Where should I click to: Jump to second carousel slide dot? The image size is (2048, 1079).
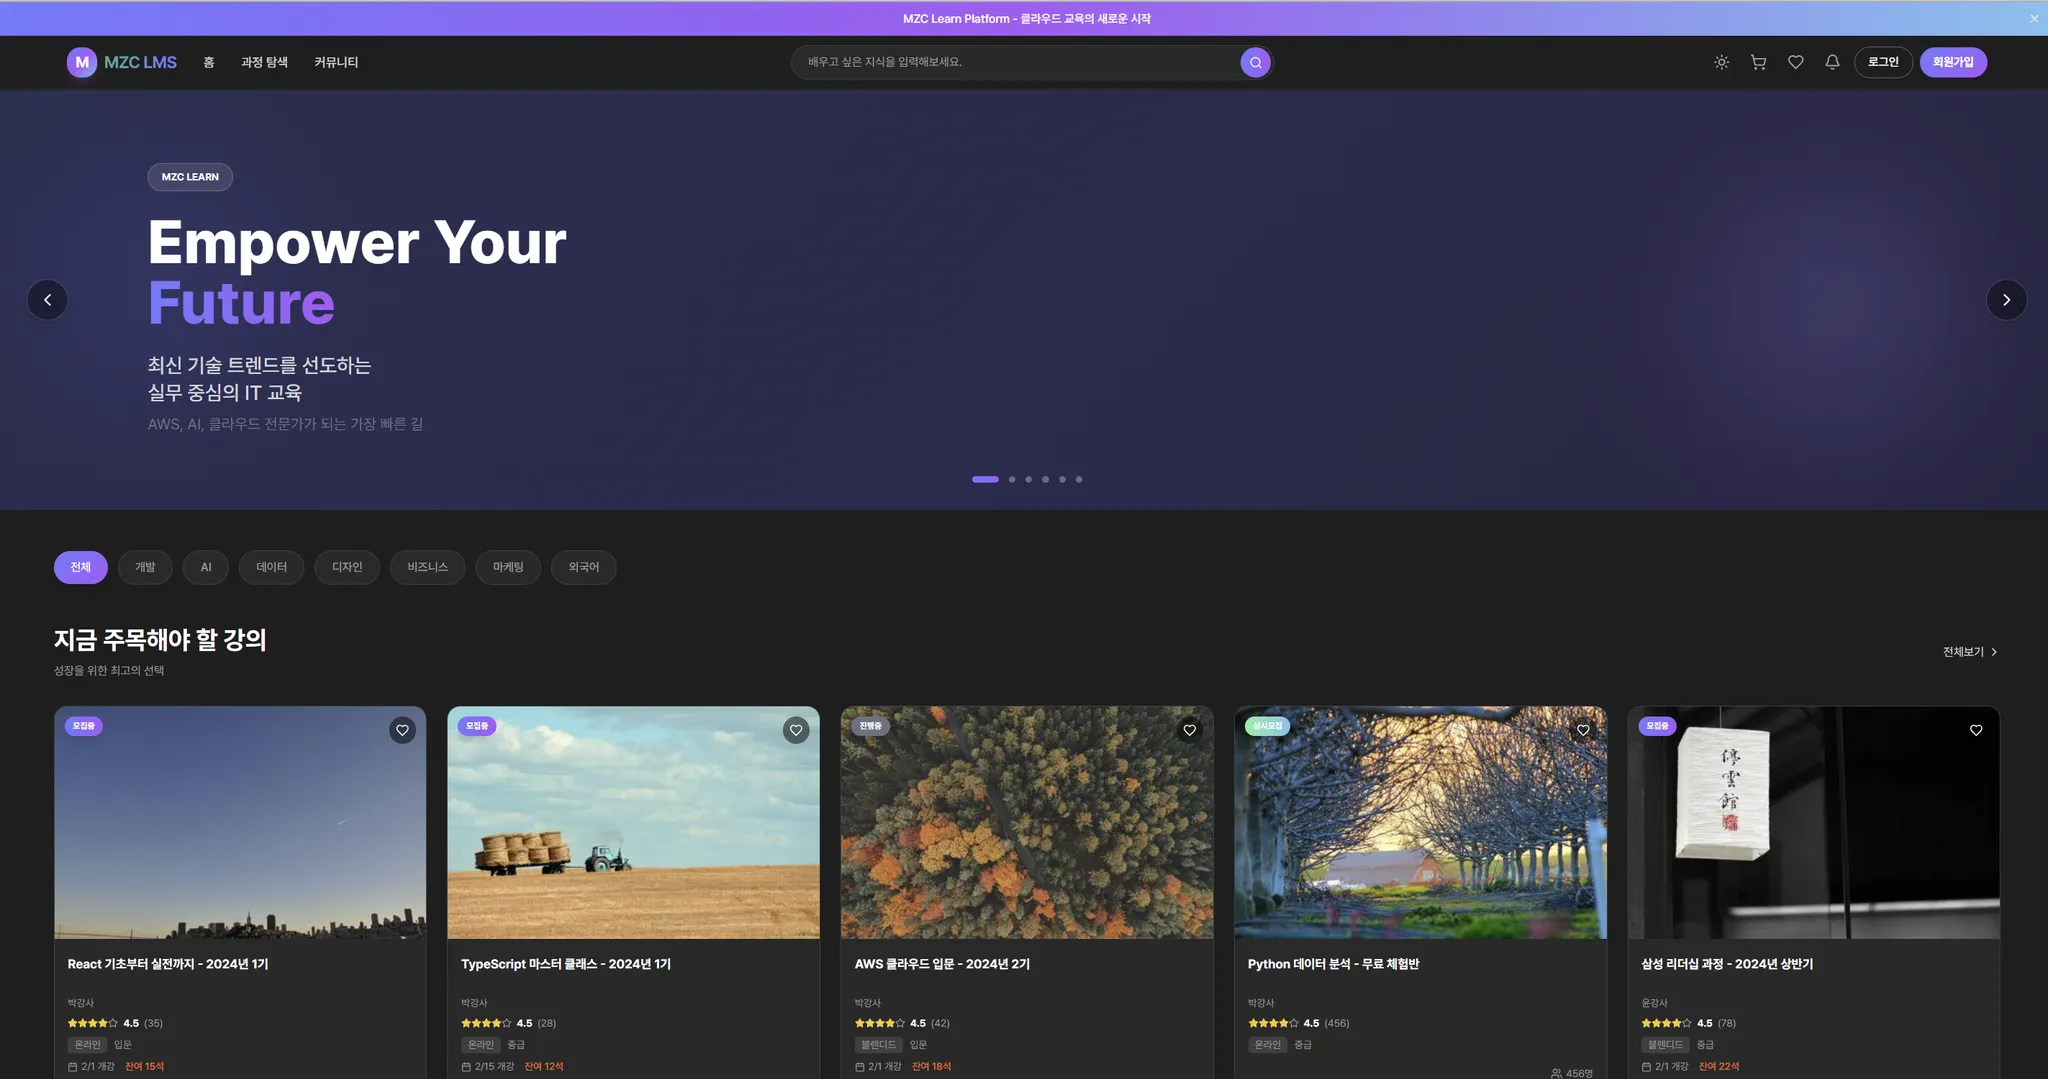1012,479
